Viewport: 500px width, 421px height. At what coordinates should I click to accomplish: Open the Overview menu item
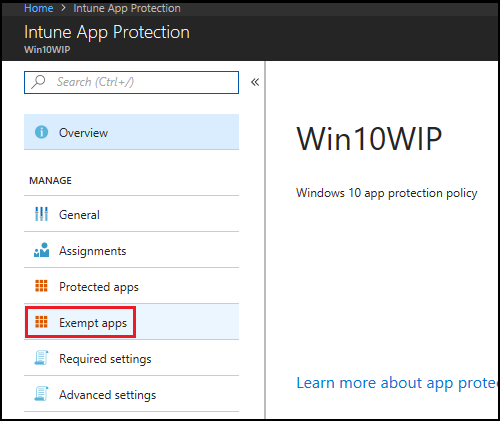coord(131,132)
